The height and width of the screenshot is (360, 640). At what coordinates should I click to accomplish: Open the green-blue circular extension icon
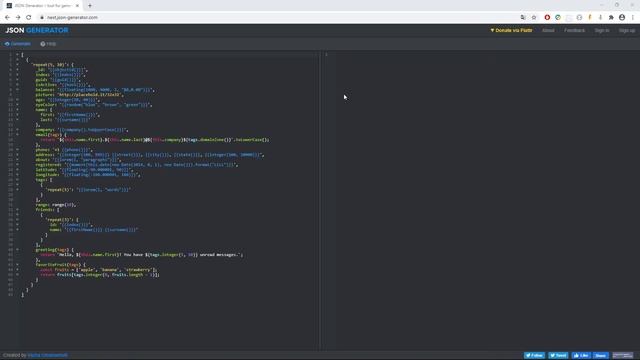[558, 18]
